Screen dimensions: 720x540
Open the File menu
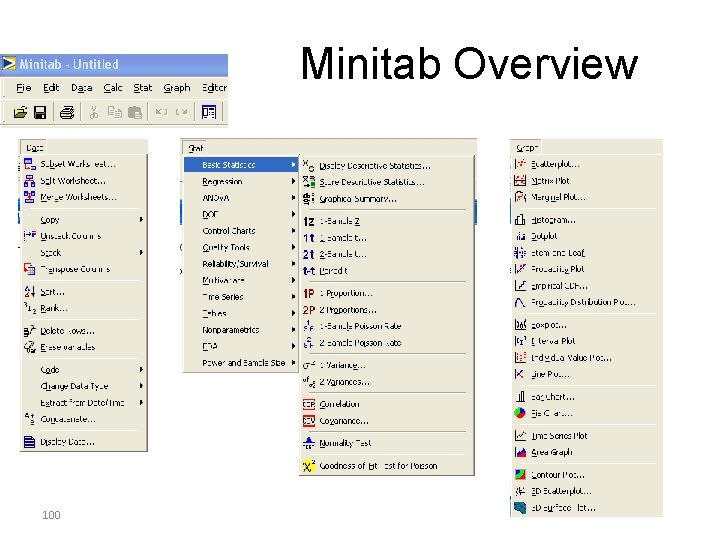coord(23,88)
